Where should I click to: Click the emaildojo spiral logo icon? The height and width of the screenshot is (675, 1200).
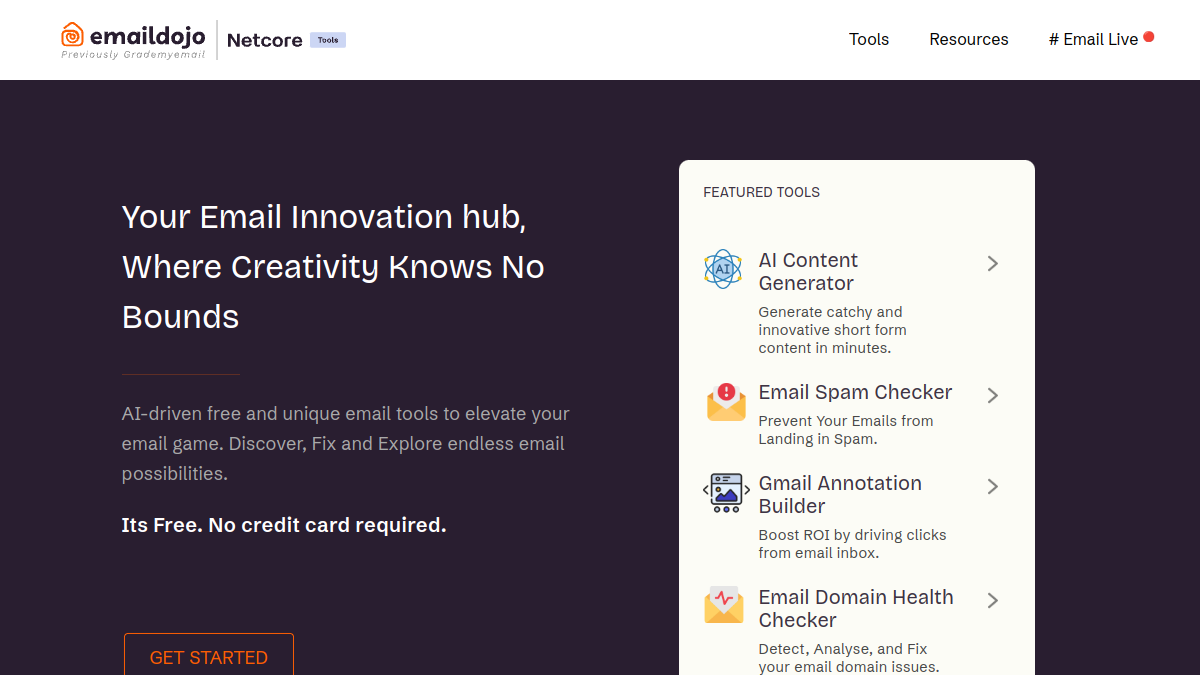[73, 35]
